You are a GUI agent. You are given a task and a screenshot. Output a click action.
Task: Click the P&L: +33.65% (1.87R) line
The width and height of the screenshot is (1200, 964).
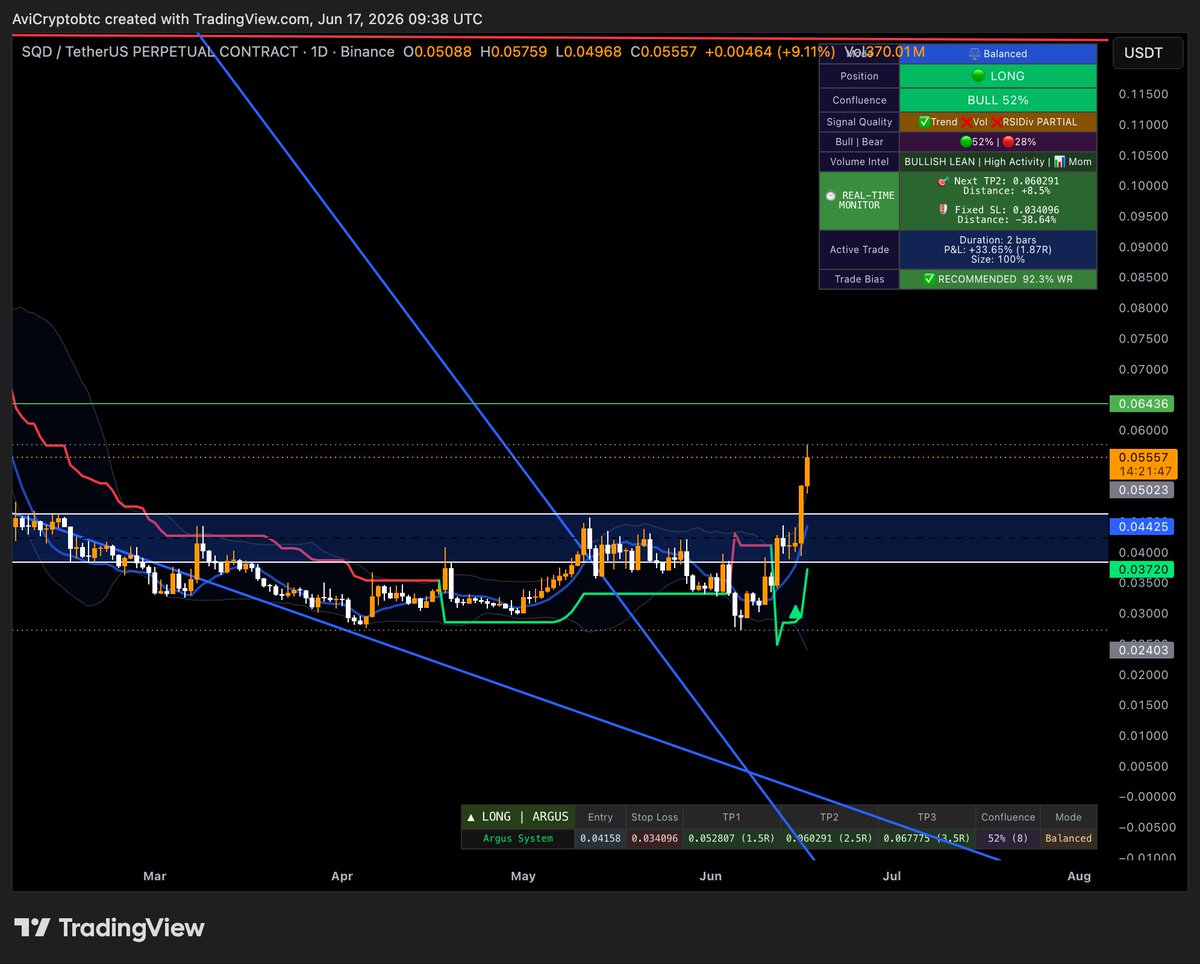pos(997,249)
